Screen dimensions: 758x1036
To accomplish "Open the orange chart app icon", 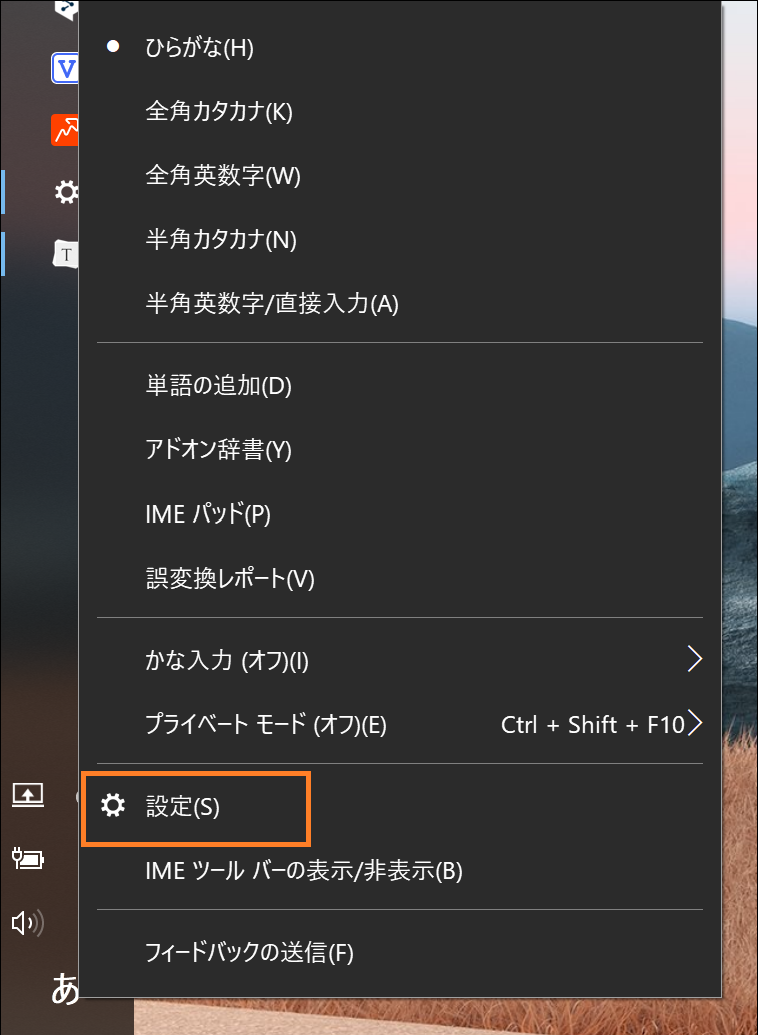I will click(x=65, y=130).
